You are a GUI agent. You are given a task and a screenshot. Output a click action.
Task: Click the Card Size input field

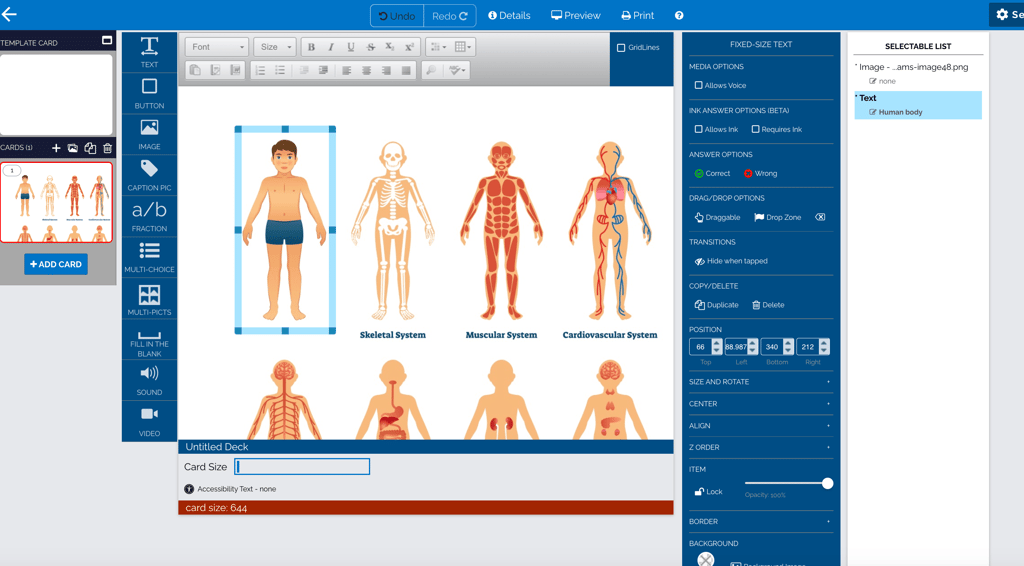coord(302,467)
